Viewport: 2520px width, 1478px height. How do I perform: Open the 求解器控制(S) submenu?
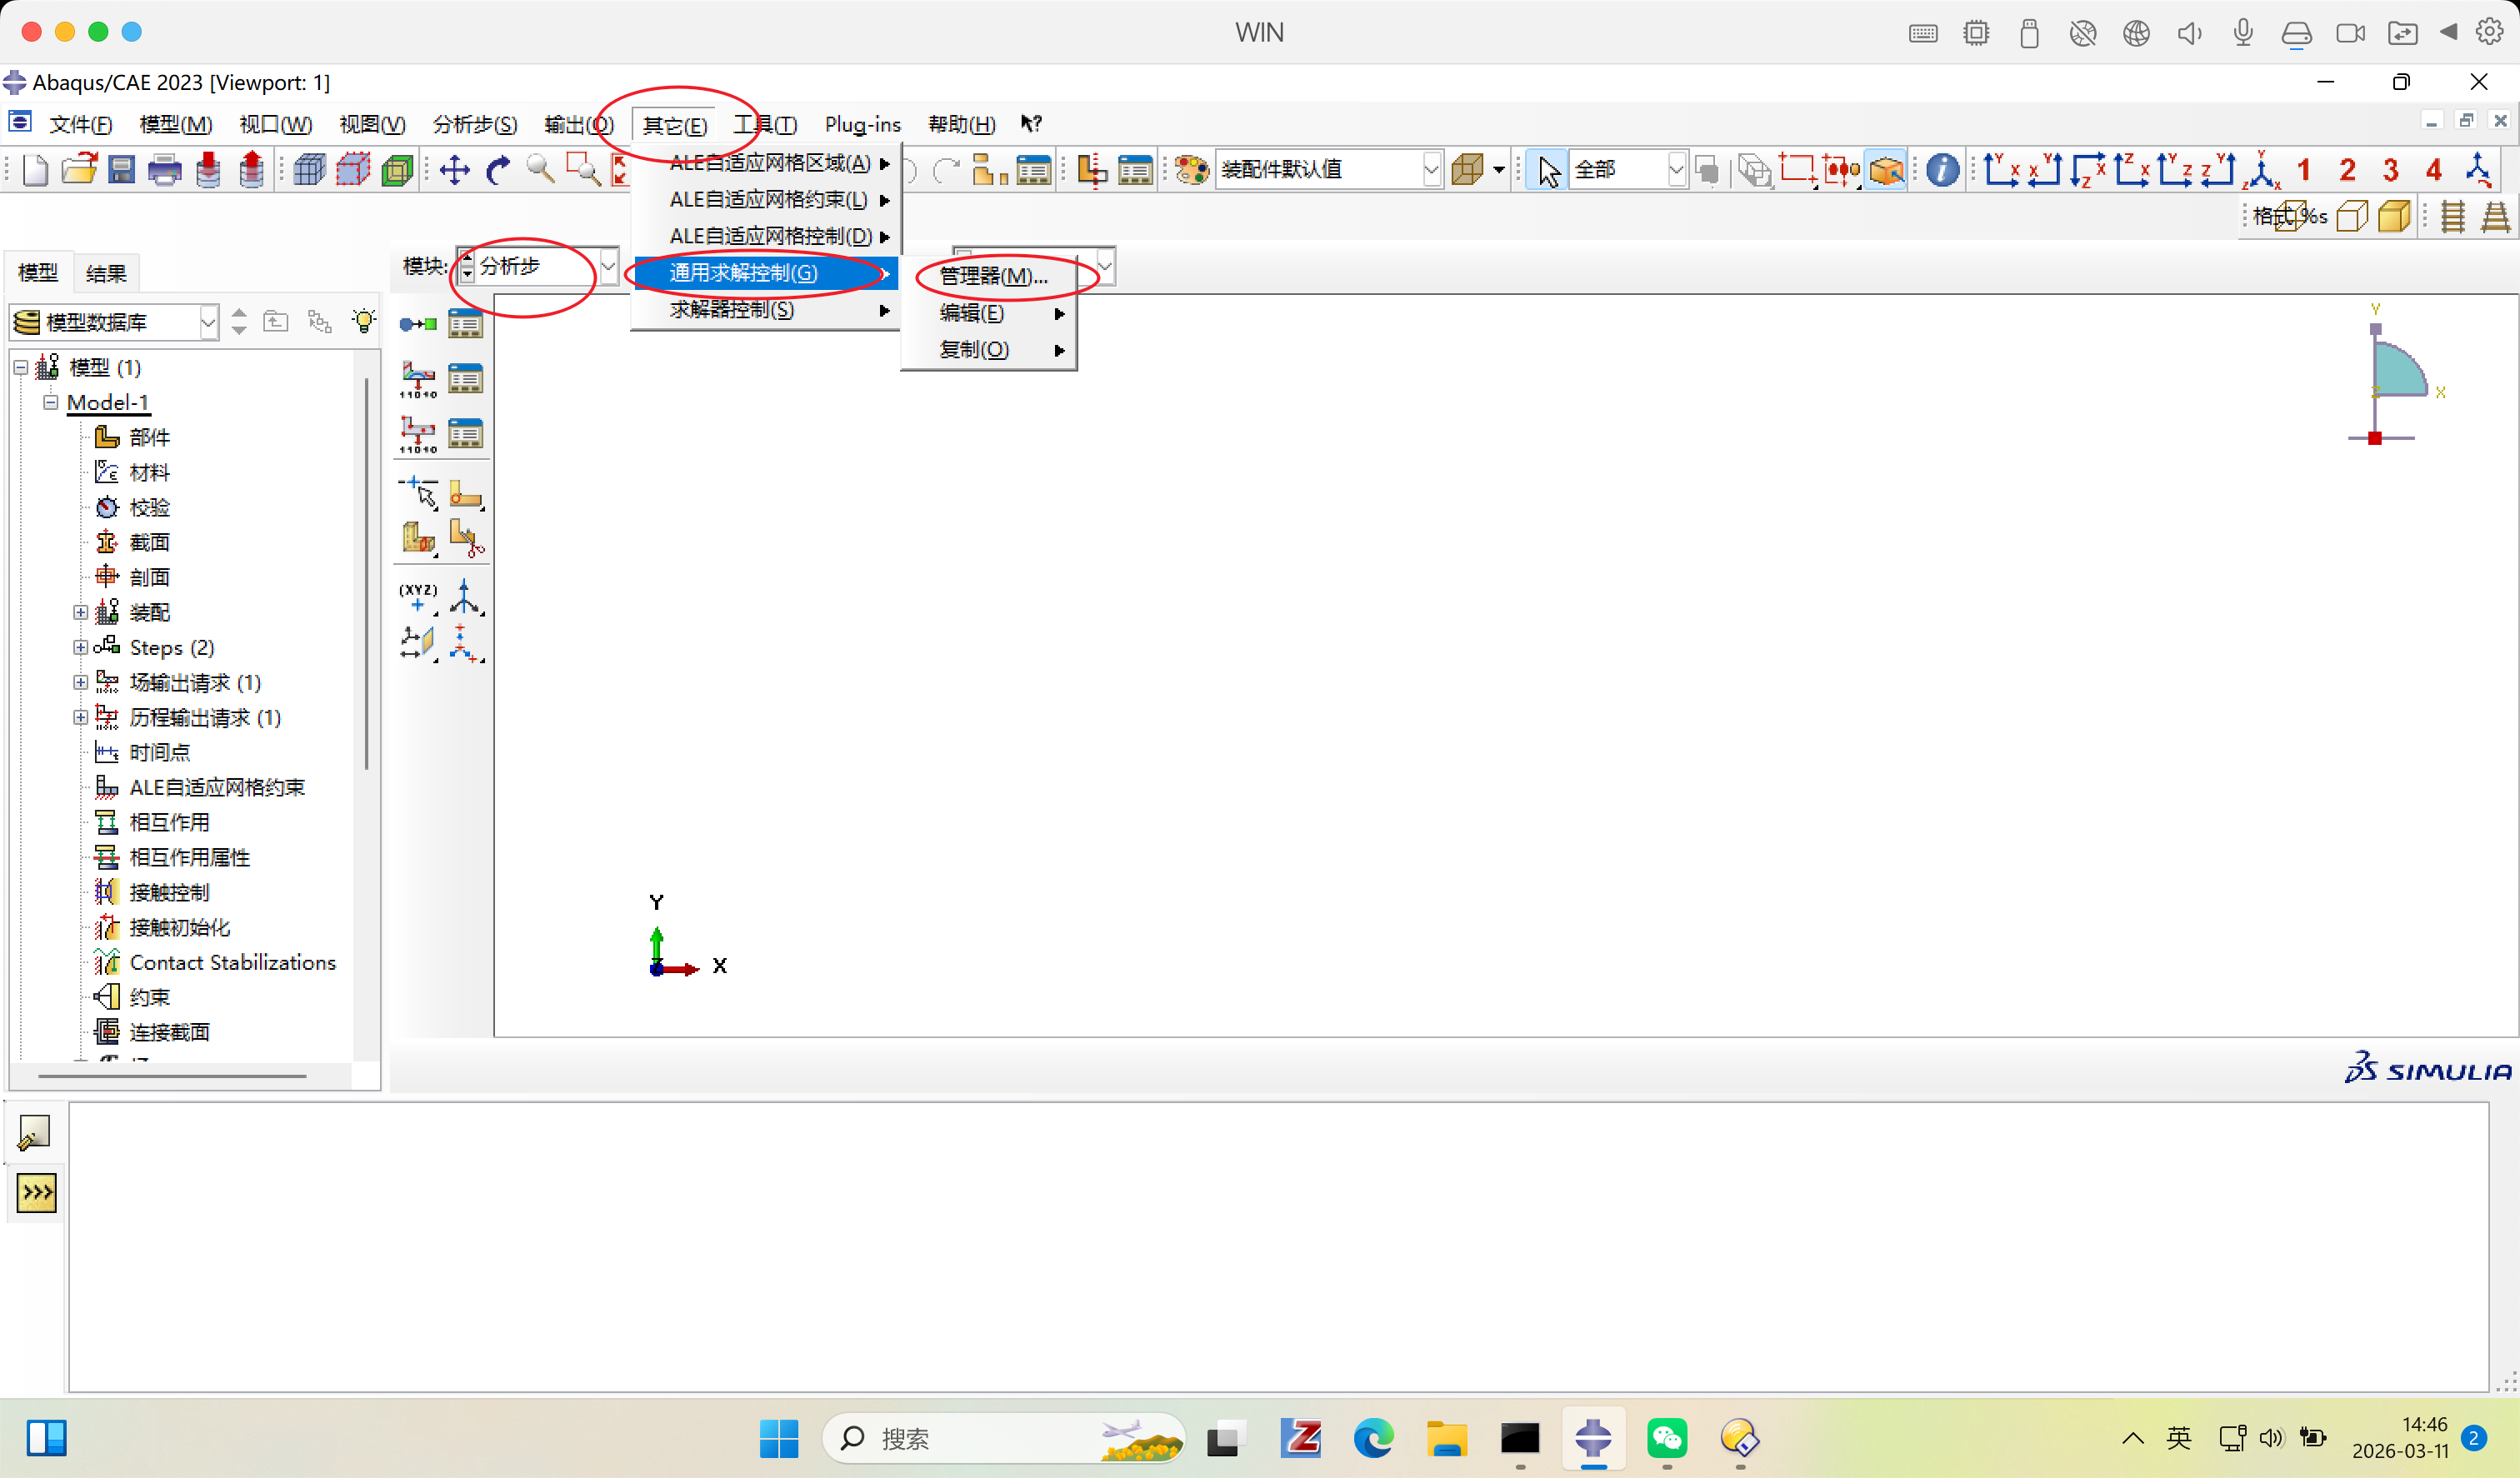click(766, 310)
